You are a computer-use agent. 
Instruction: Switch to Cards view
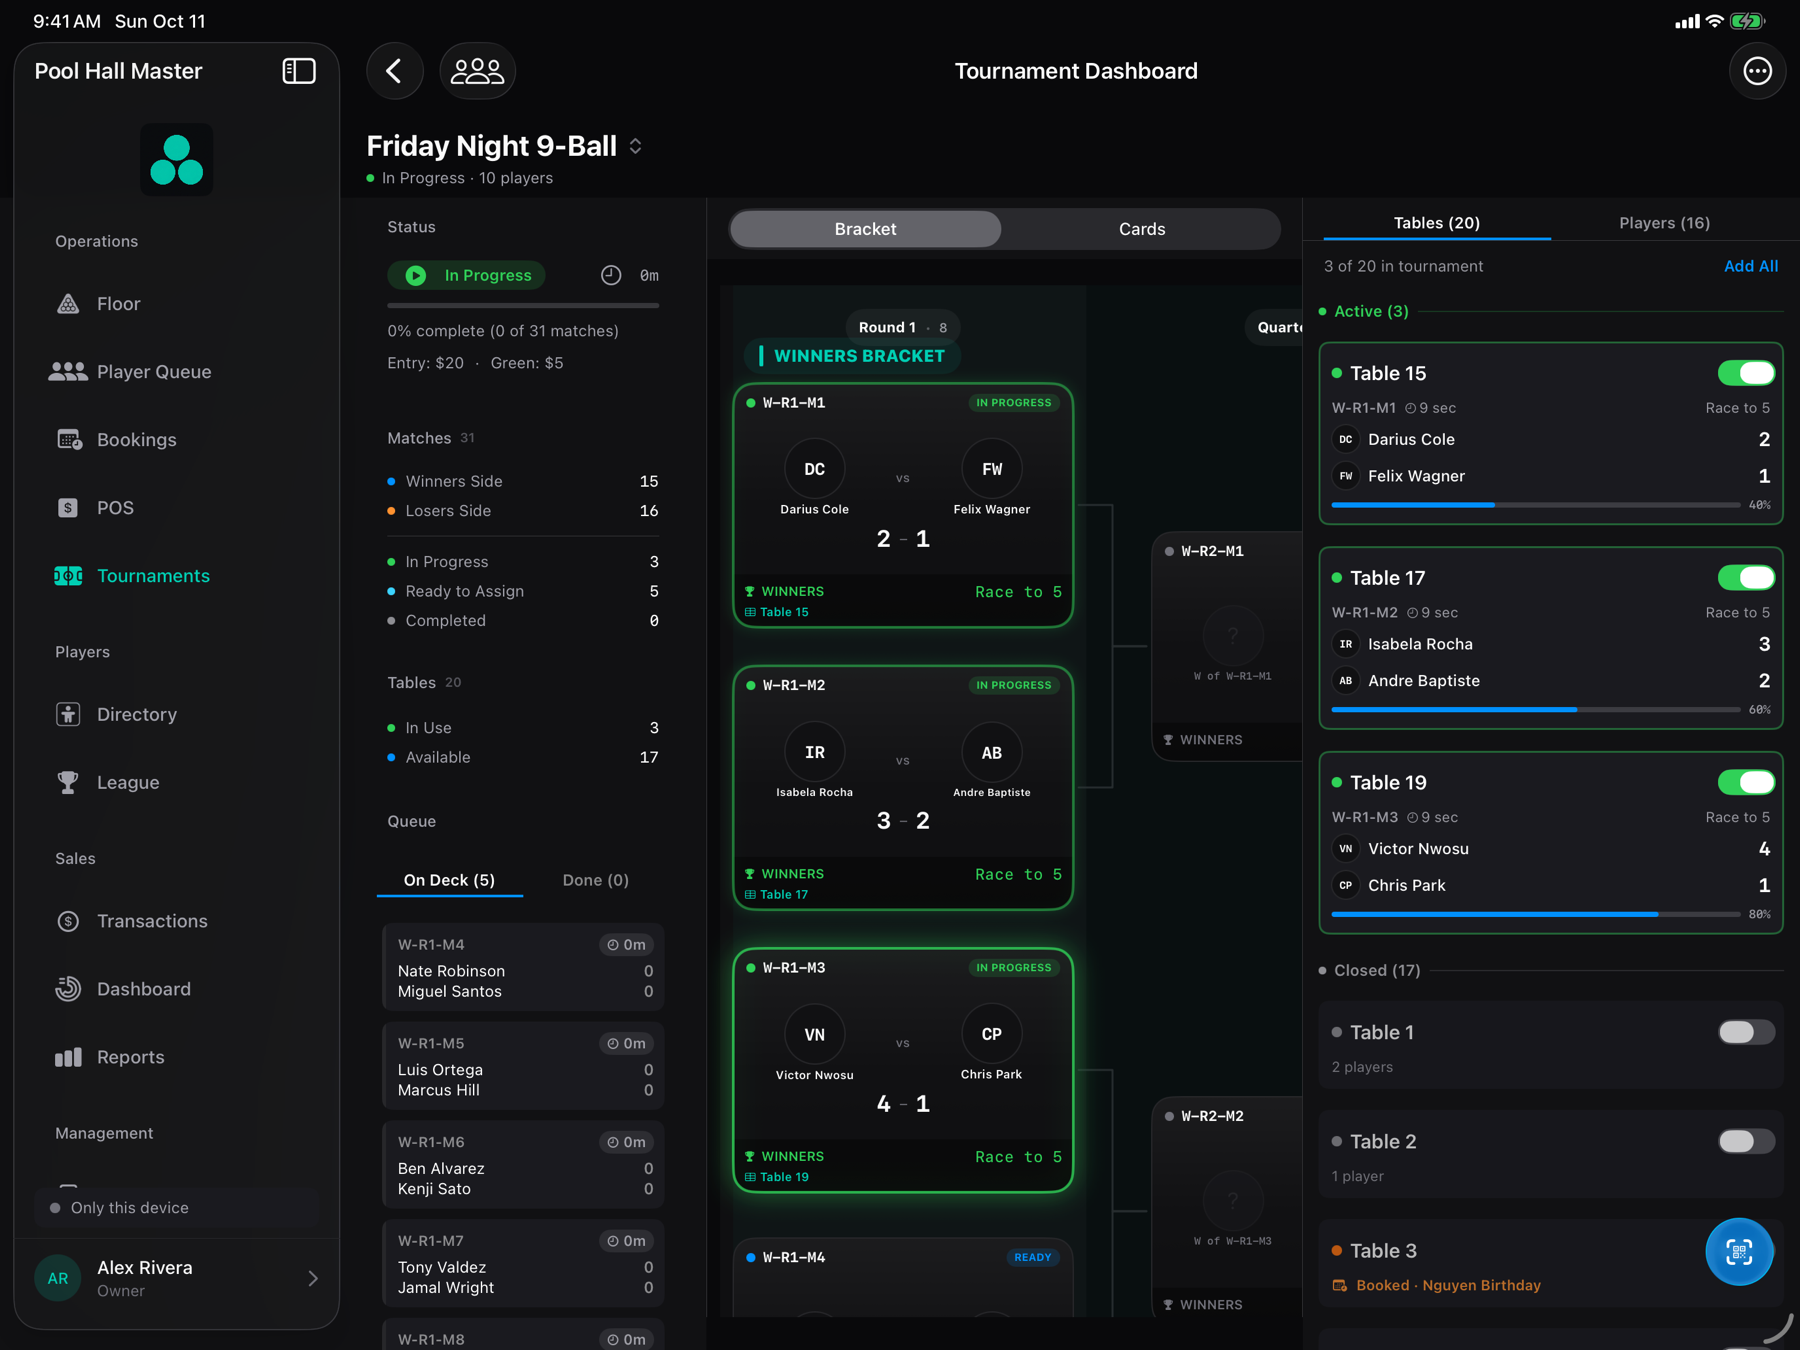[1142, 229]
